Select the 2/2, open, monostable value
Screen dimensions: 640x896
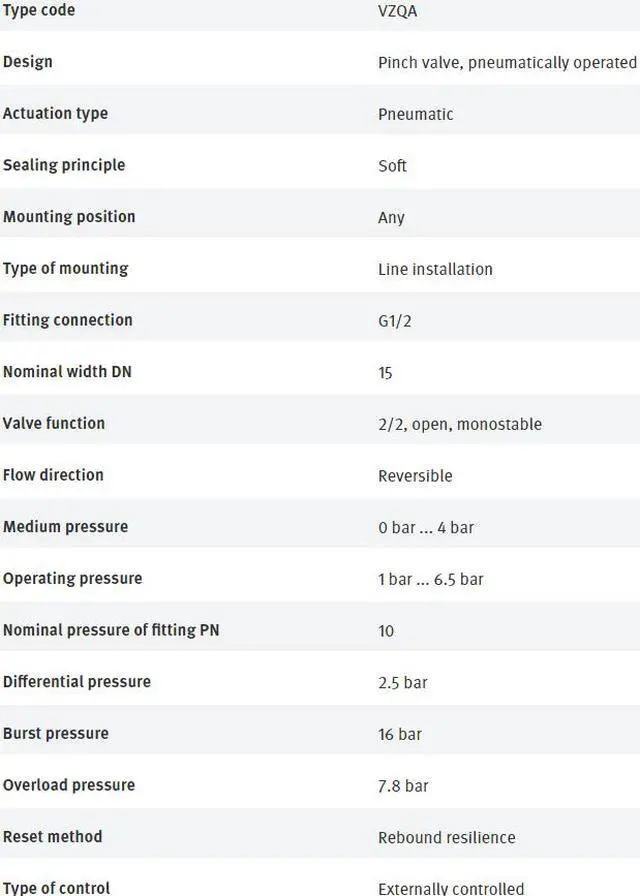pos(459,424)
